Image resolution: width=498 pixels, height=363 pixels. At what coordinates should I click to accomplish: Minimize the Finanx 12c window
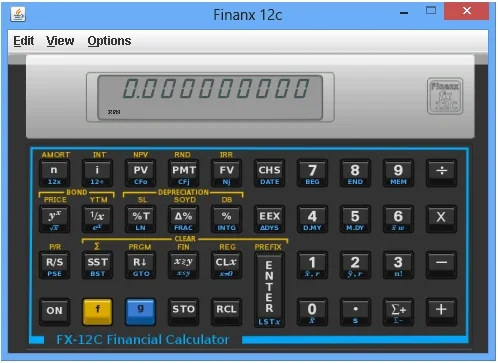404,13
